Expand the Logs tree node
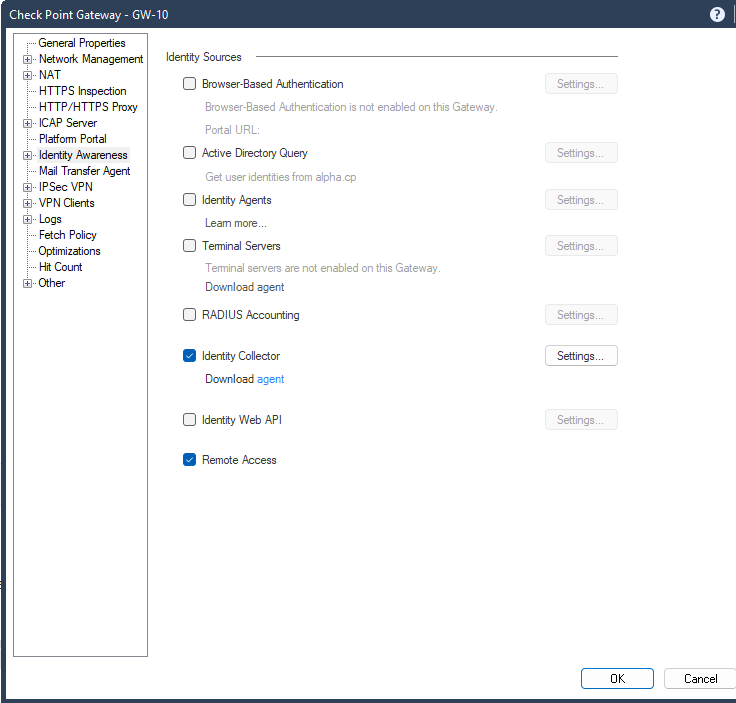This screenshot has height=703, width=736. click(27, 219)
